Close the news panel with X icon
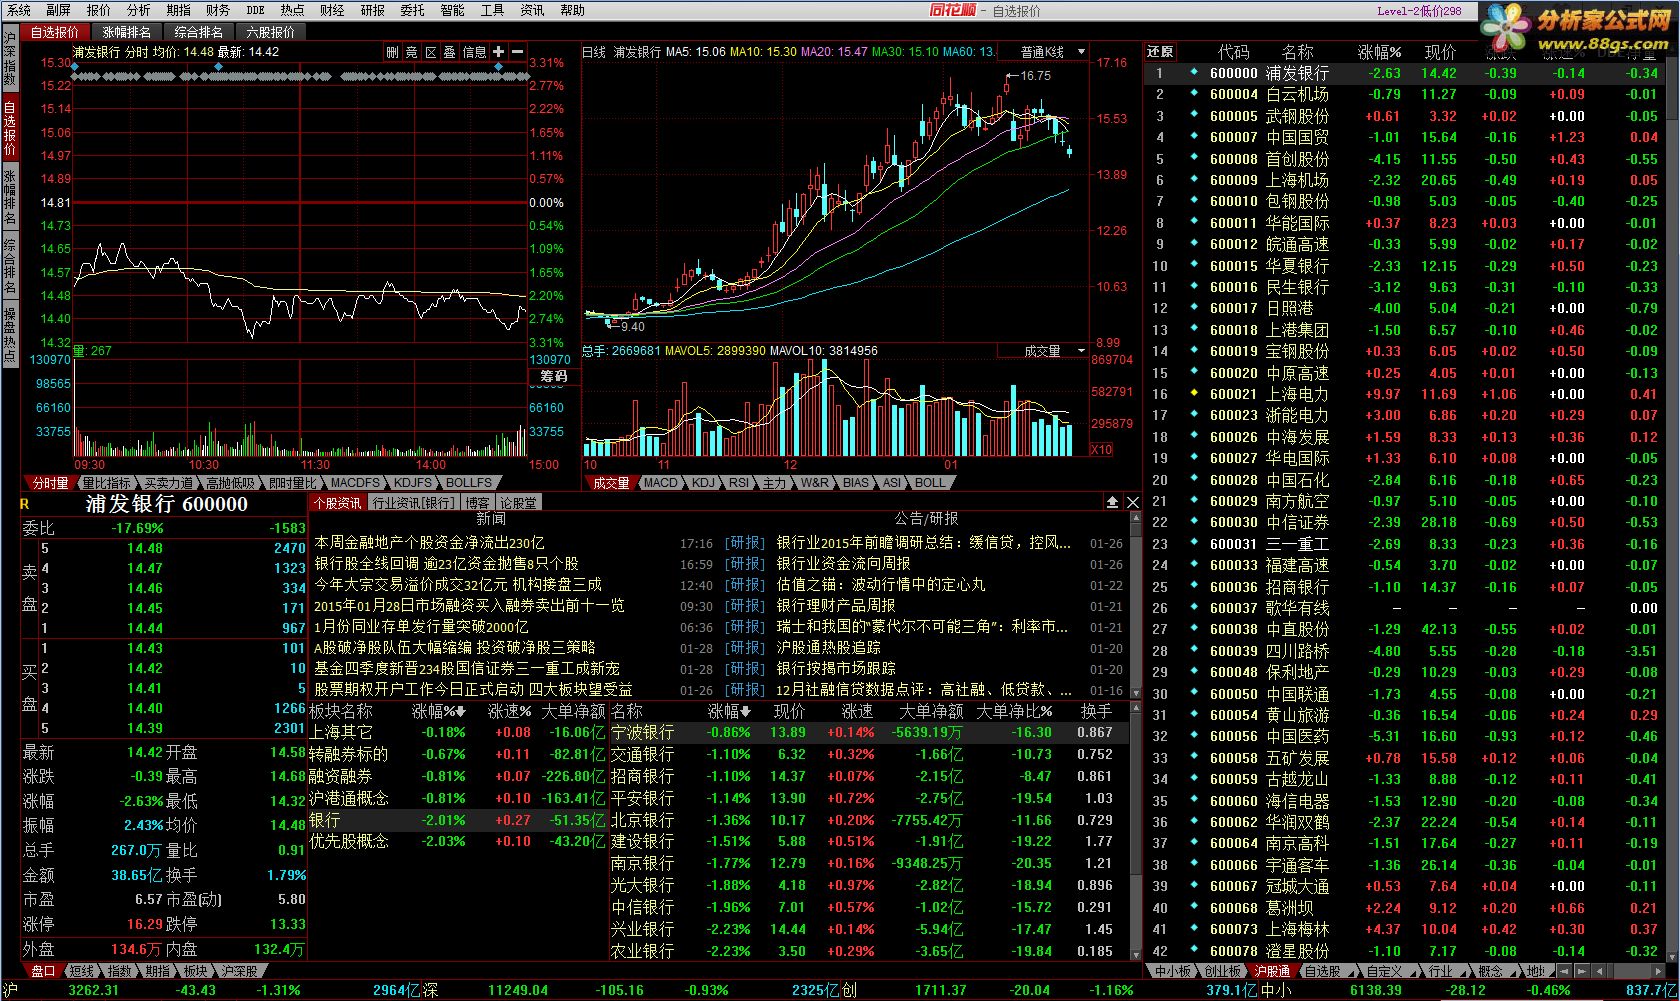The width and height of the screenshot is (1680, 1001). tap(1133, 502)
